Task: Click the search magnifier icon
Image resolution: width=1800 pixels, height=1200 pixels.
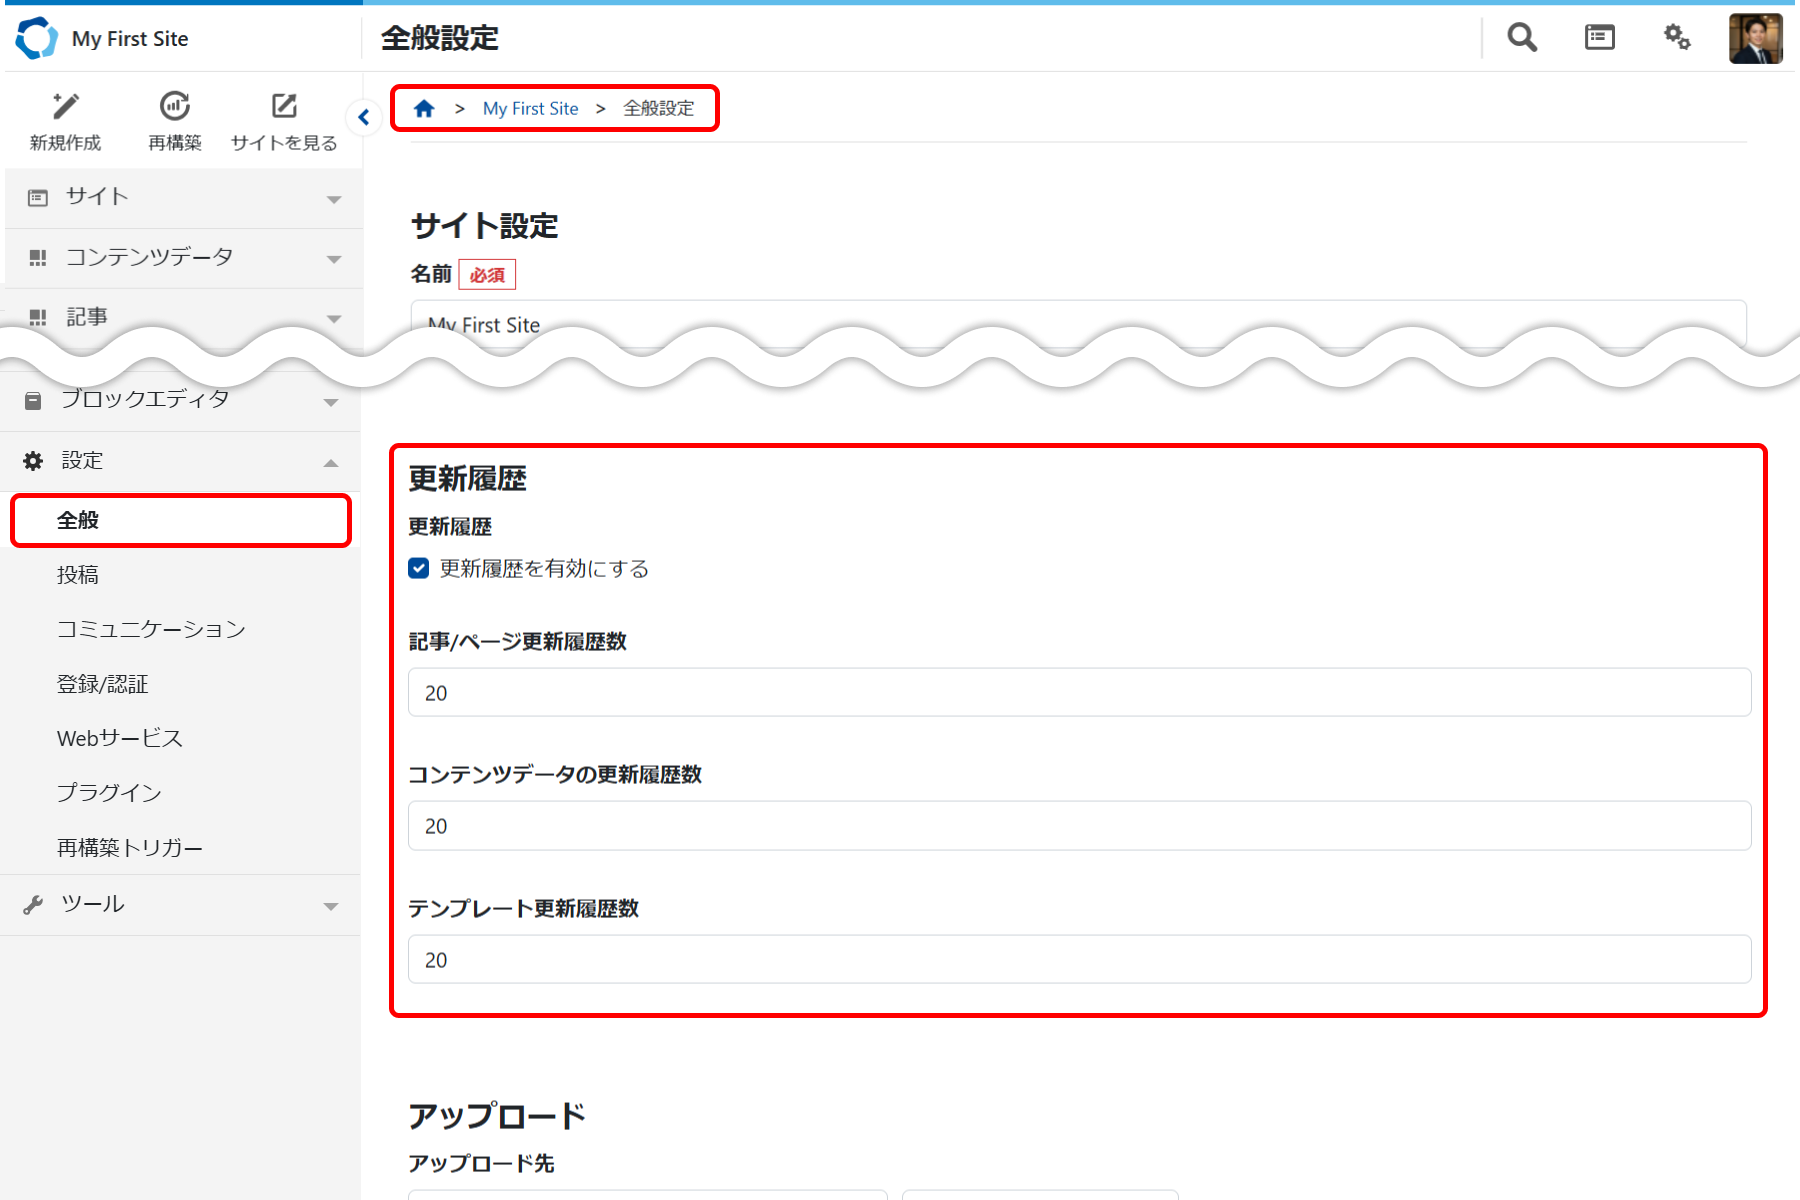Action: tap(1522, 38)
